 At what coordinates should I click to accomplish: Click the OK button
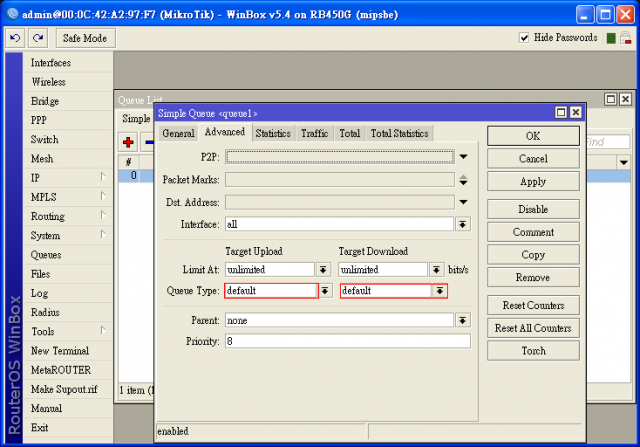(533, 136)
